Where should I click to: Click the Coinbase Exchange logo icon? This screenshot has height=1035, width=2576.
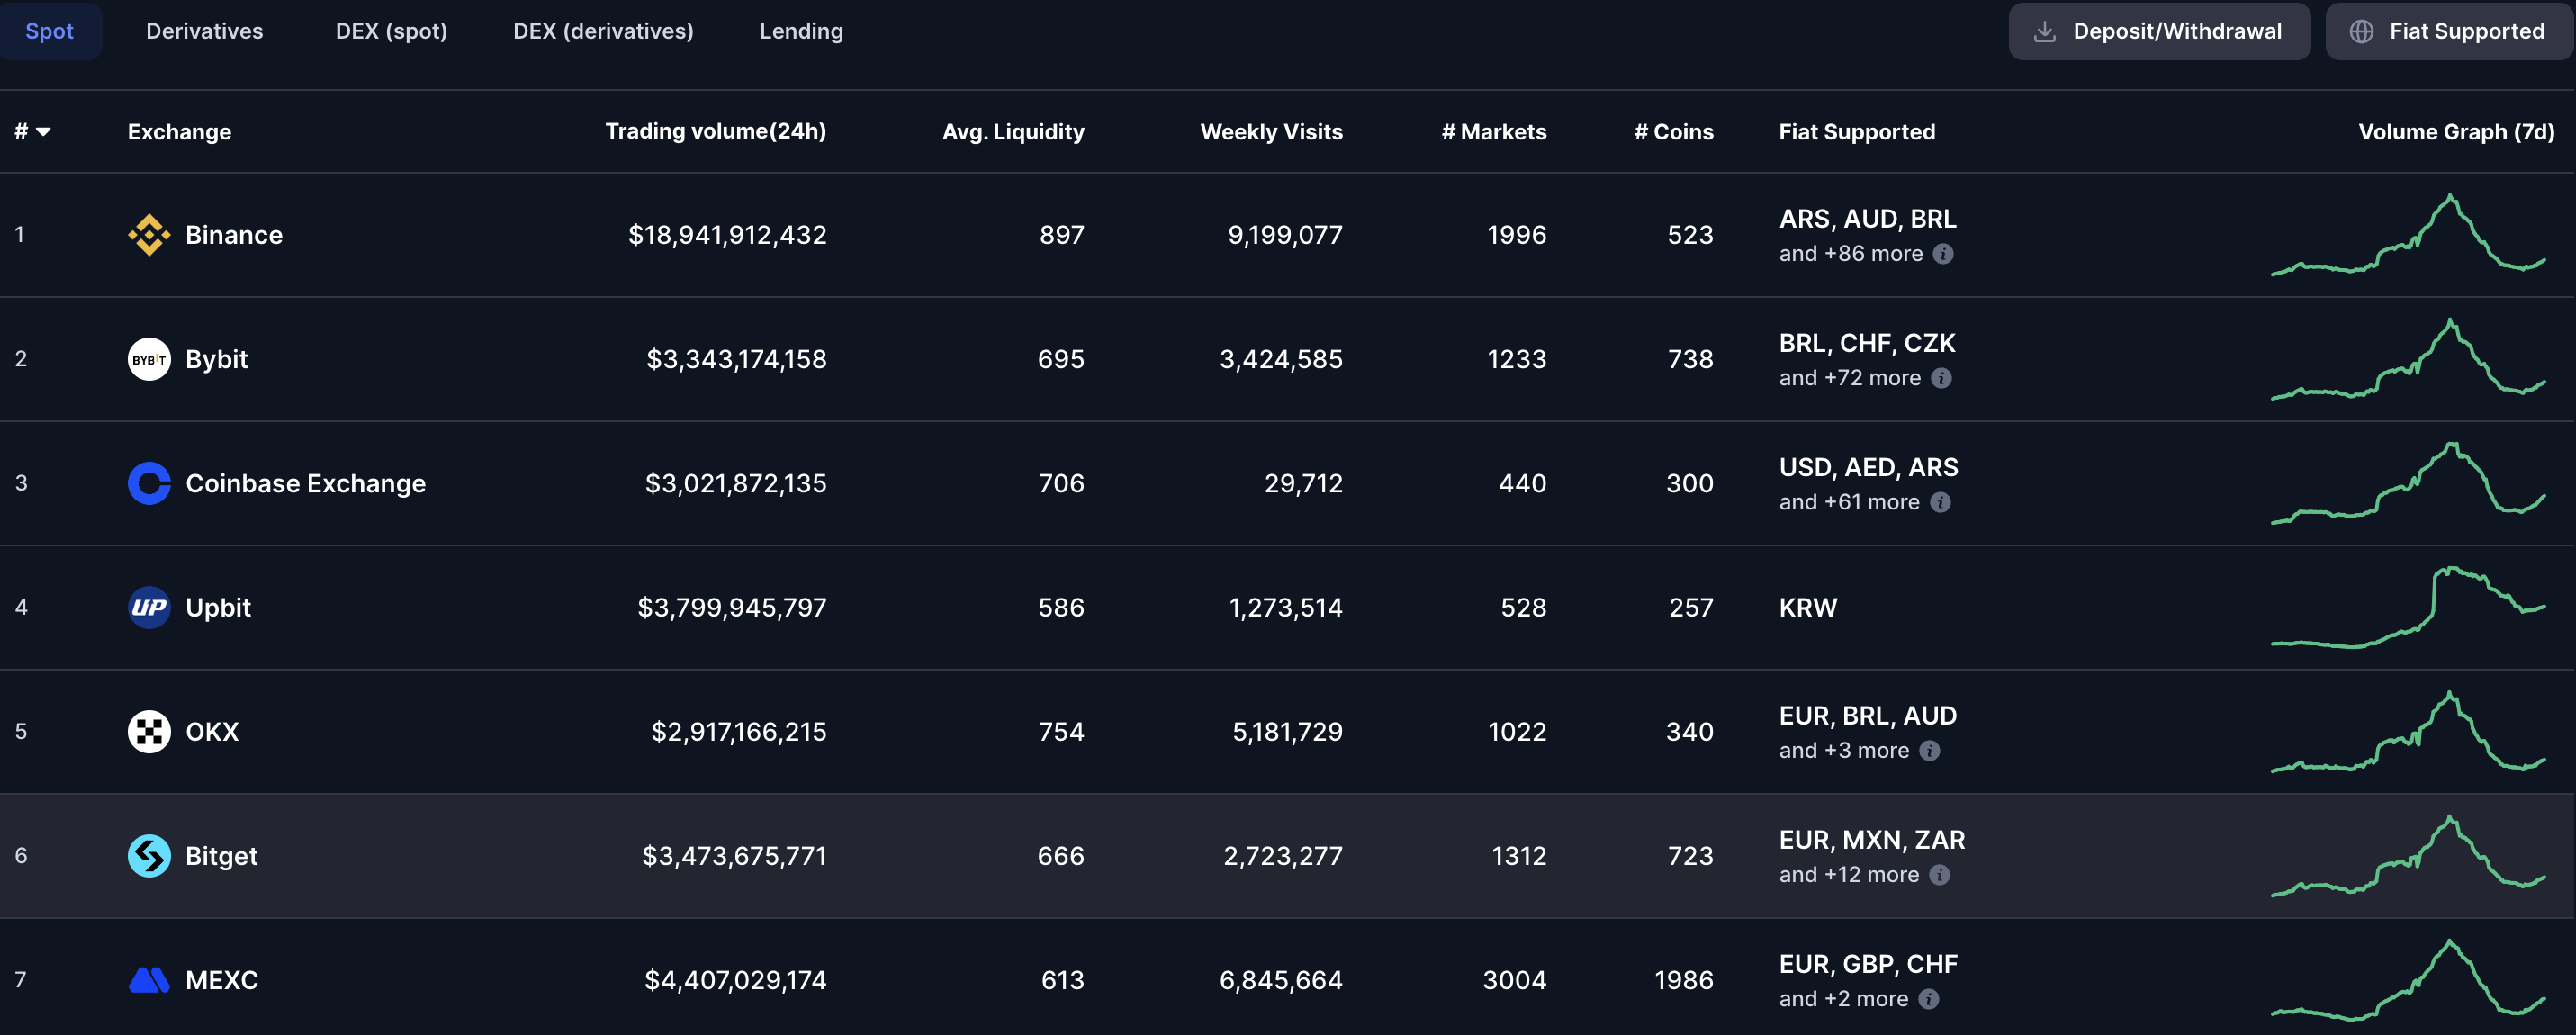tap(149, 483)
